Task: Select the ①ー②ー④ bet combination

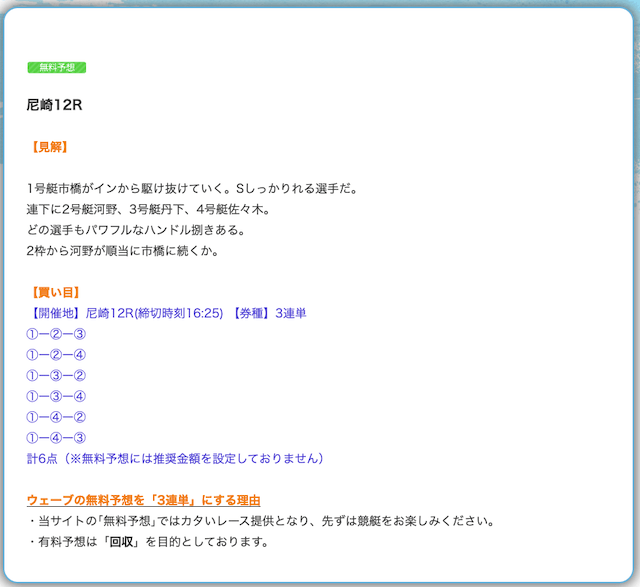Action: [56, 355]
